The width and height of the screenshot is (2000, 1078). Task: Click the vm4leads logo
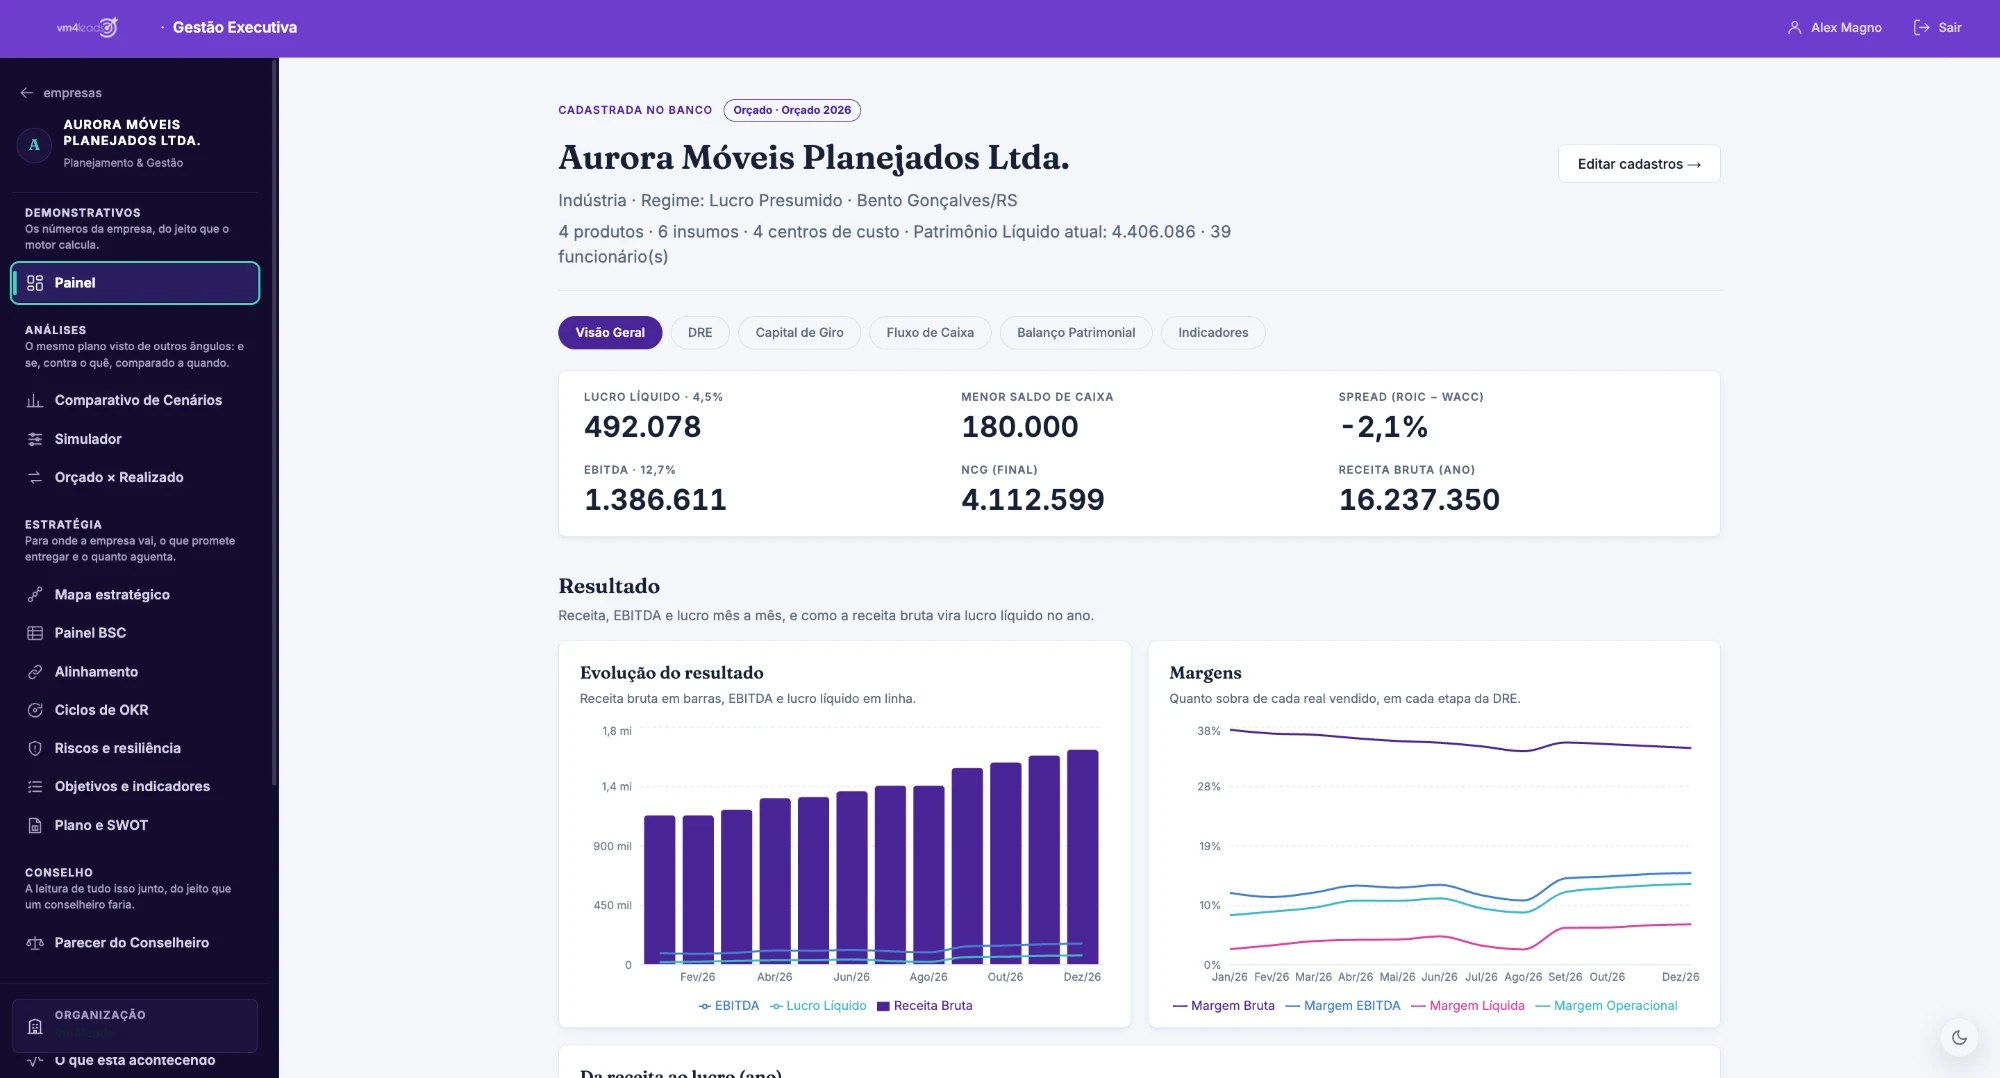[87, 28]
